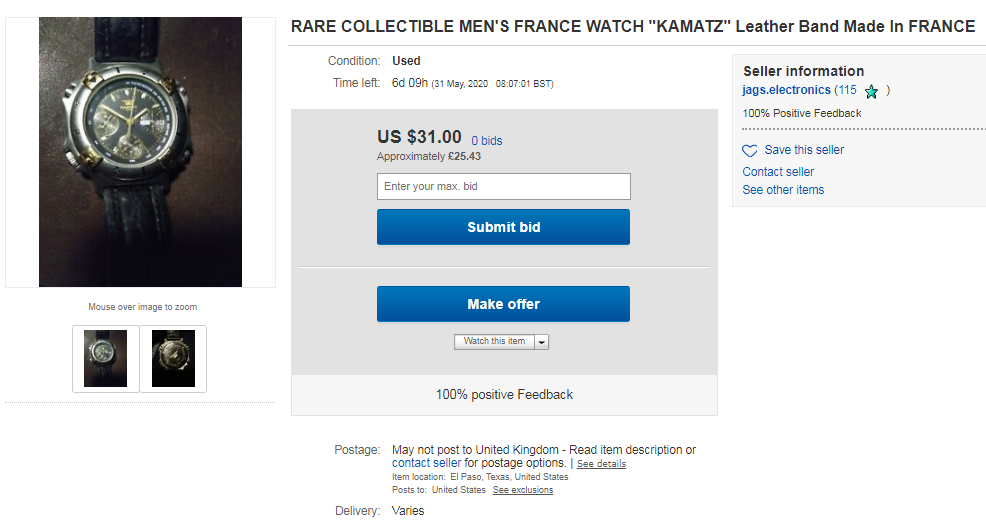
Task: Click the heart icon to save seller
Action: coord(750,151)
